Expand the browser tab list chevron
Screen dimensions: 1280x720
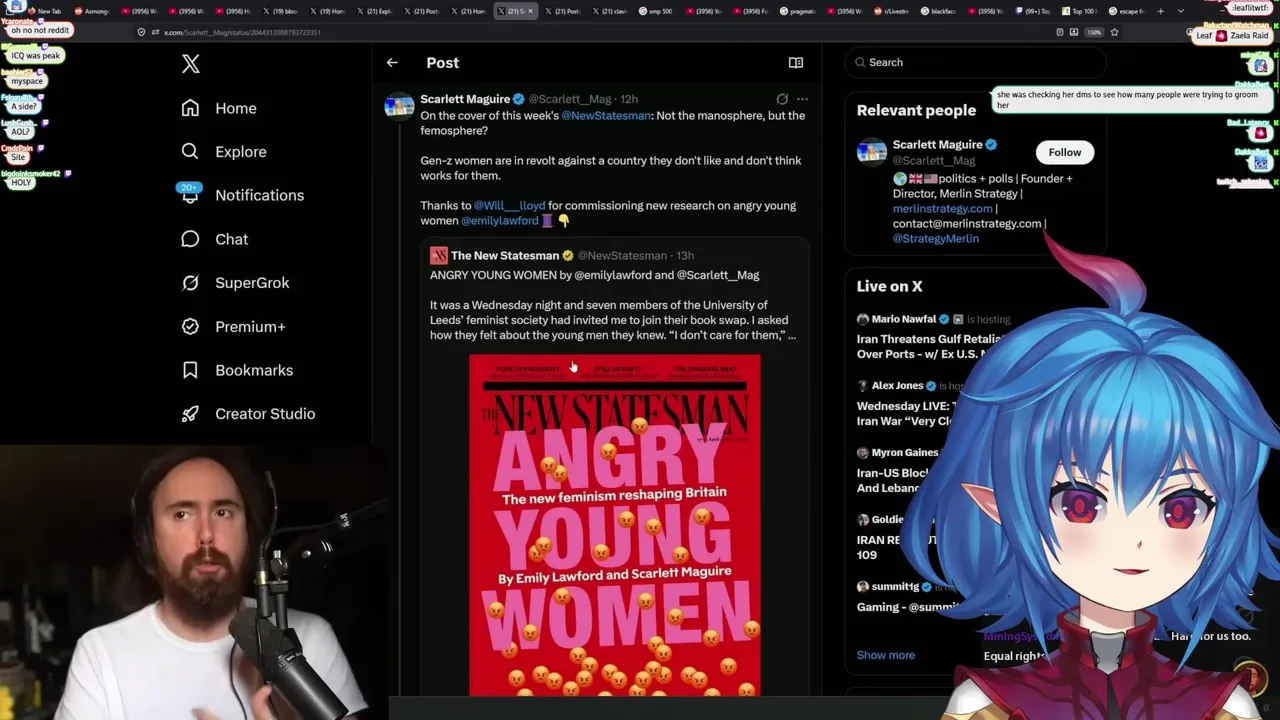(1181, 11)
